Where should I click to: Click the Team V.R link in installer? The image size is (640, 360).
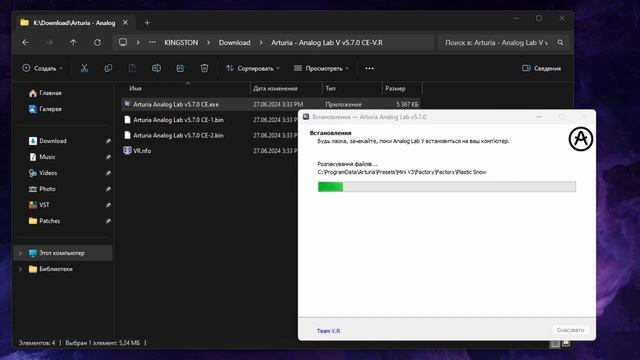(x=329, y=331)
